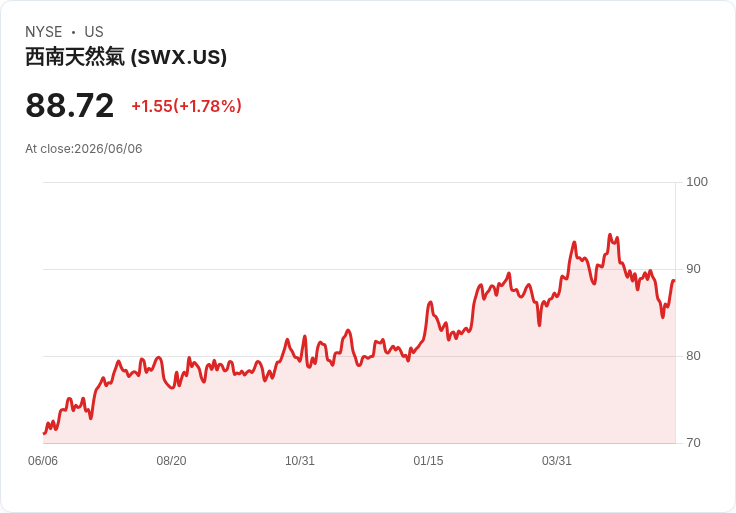The image size is (736, 513).
Task: Click the 08/20 date axis label
Action: tap(171, 460)
